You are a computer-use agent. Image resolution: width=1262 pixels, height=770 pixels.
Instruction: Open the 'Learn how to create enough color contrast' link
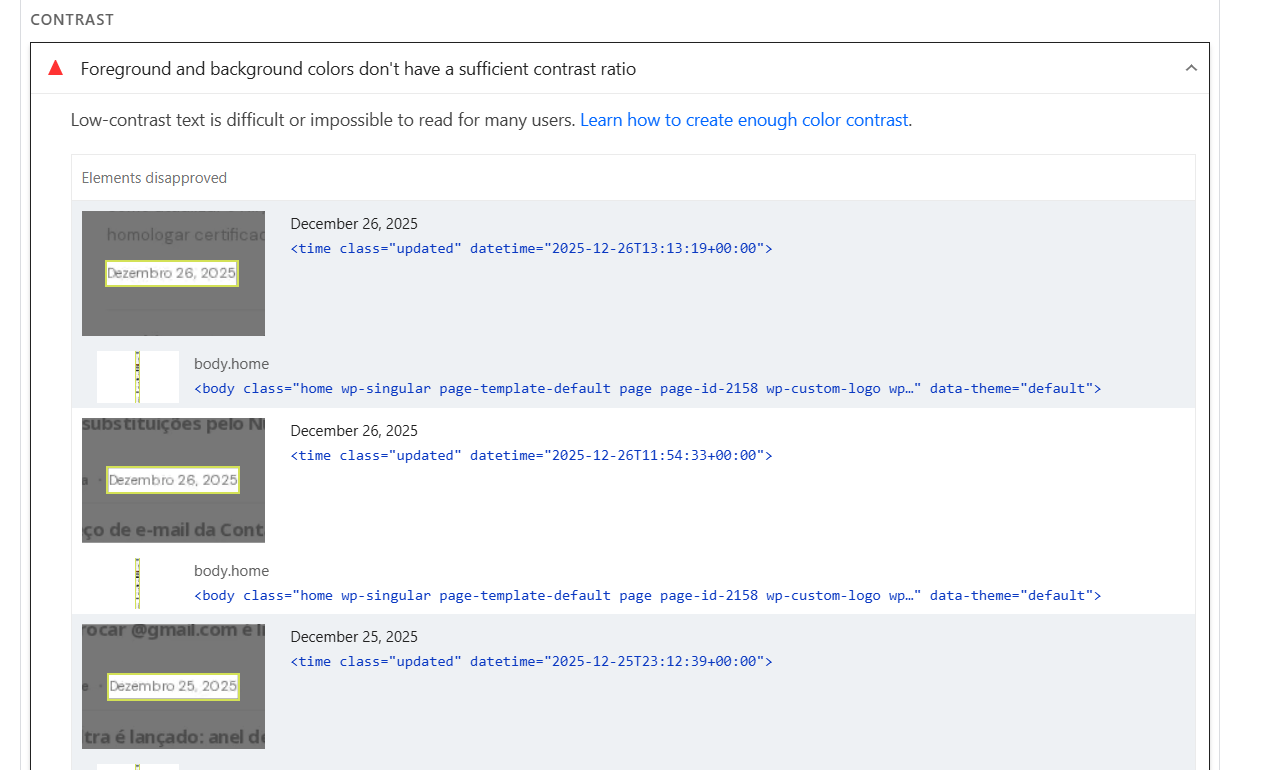point(744,120)
